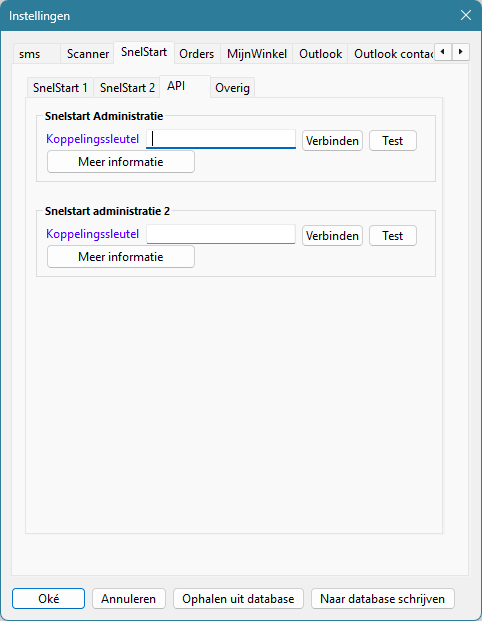482x621 pixels.
Task: Switch to the sms tab
Action: point(36,54)
